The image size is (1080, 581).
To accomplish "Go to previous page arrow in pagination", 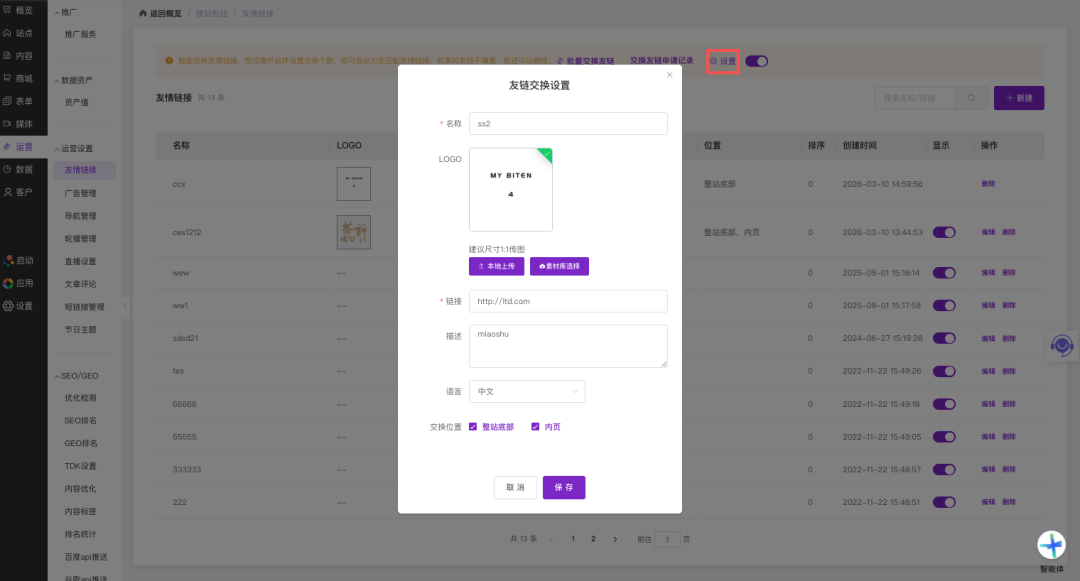I will (551, 539).
